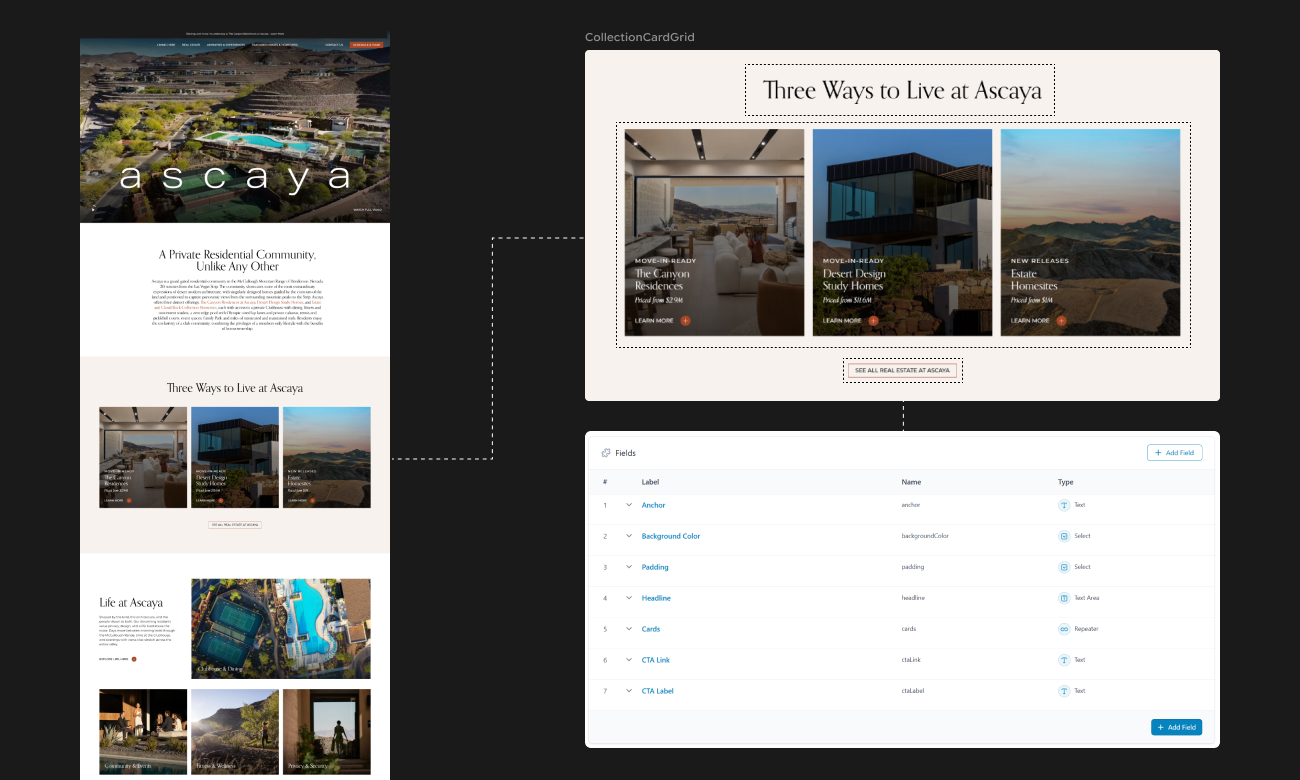Click the Three Ways to Live at Ascaya headline

point(902,91)
